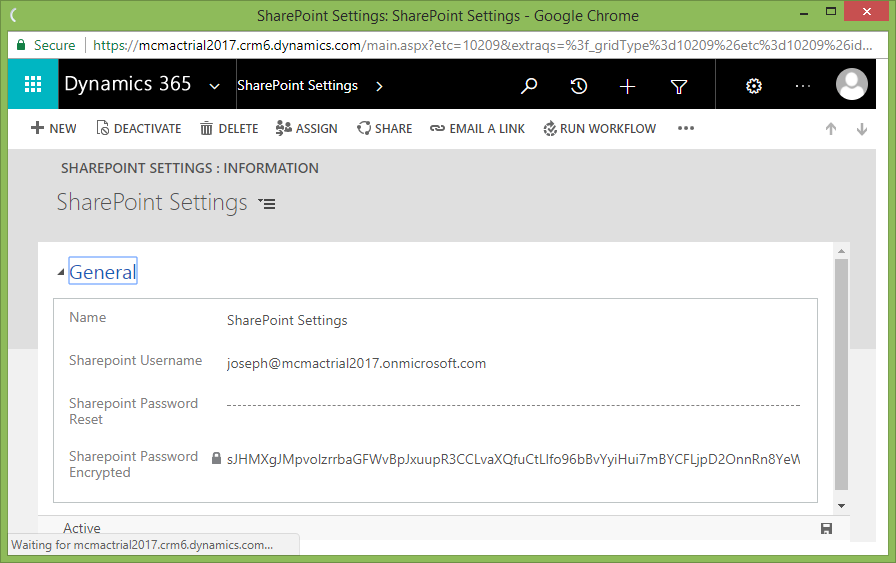
Task: Click DEACTIVATE in the command bar
Action: (x=138, y=128)
